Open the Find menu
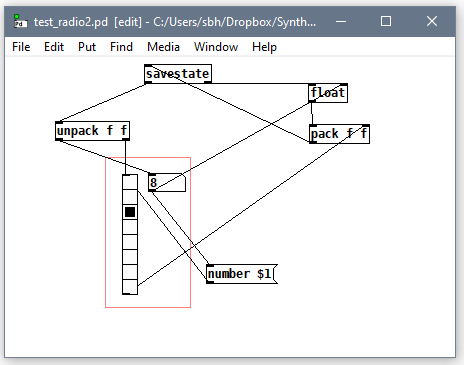The image size is (464, 365). pyautogui.click(x=121, y=47)
